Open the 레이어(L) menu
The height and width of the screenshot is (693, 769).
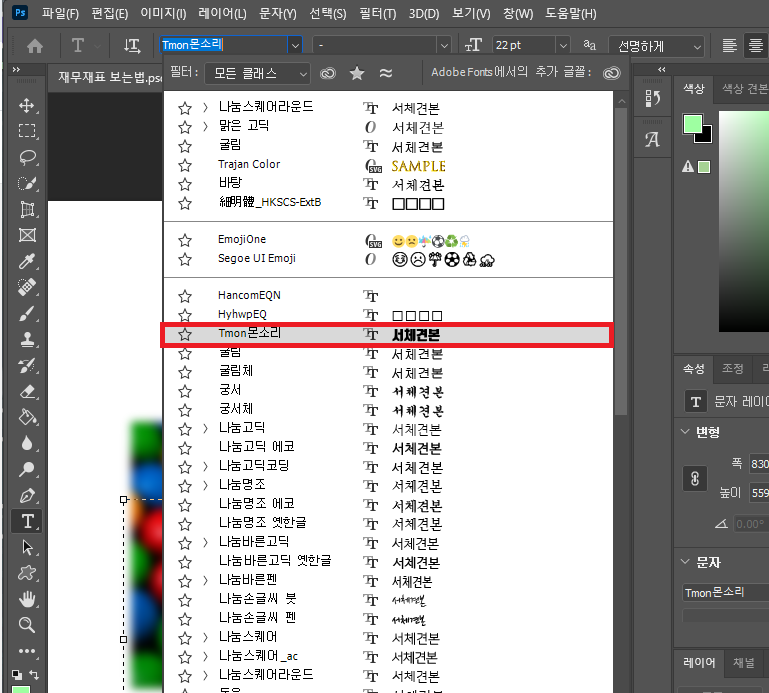coord(222,13)
